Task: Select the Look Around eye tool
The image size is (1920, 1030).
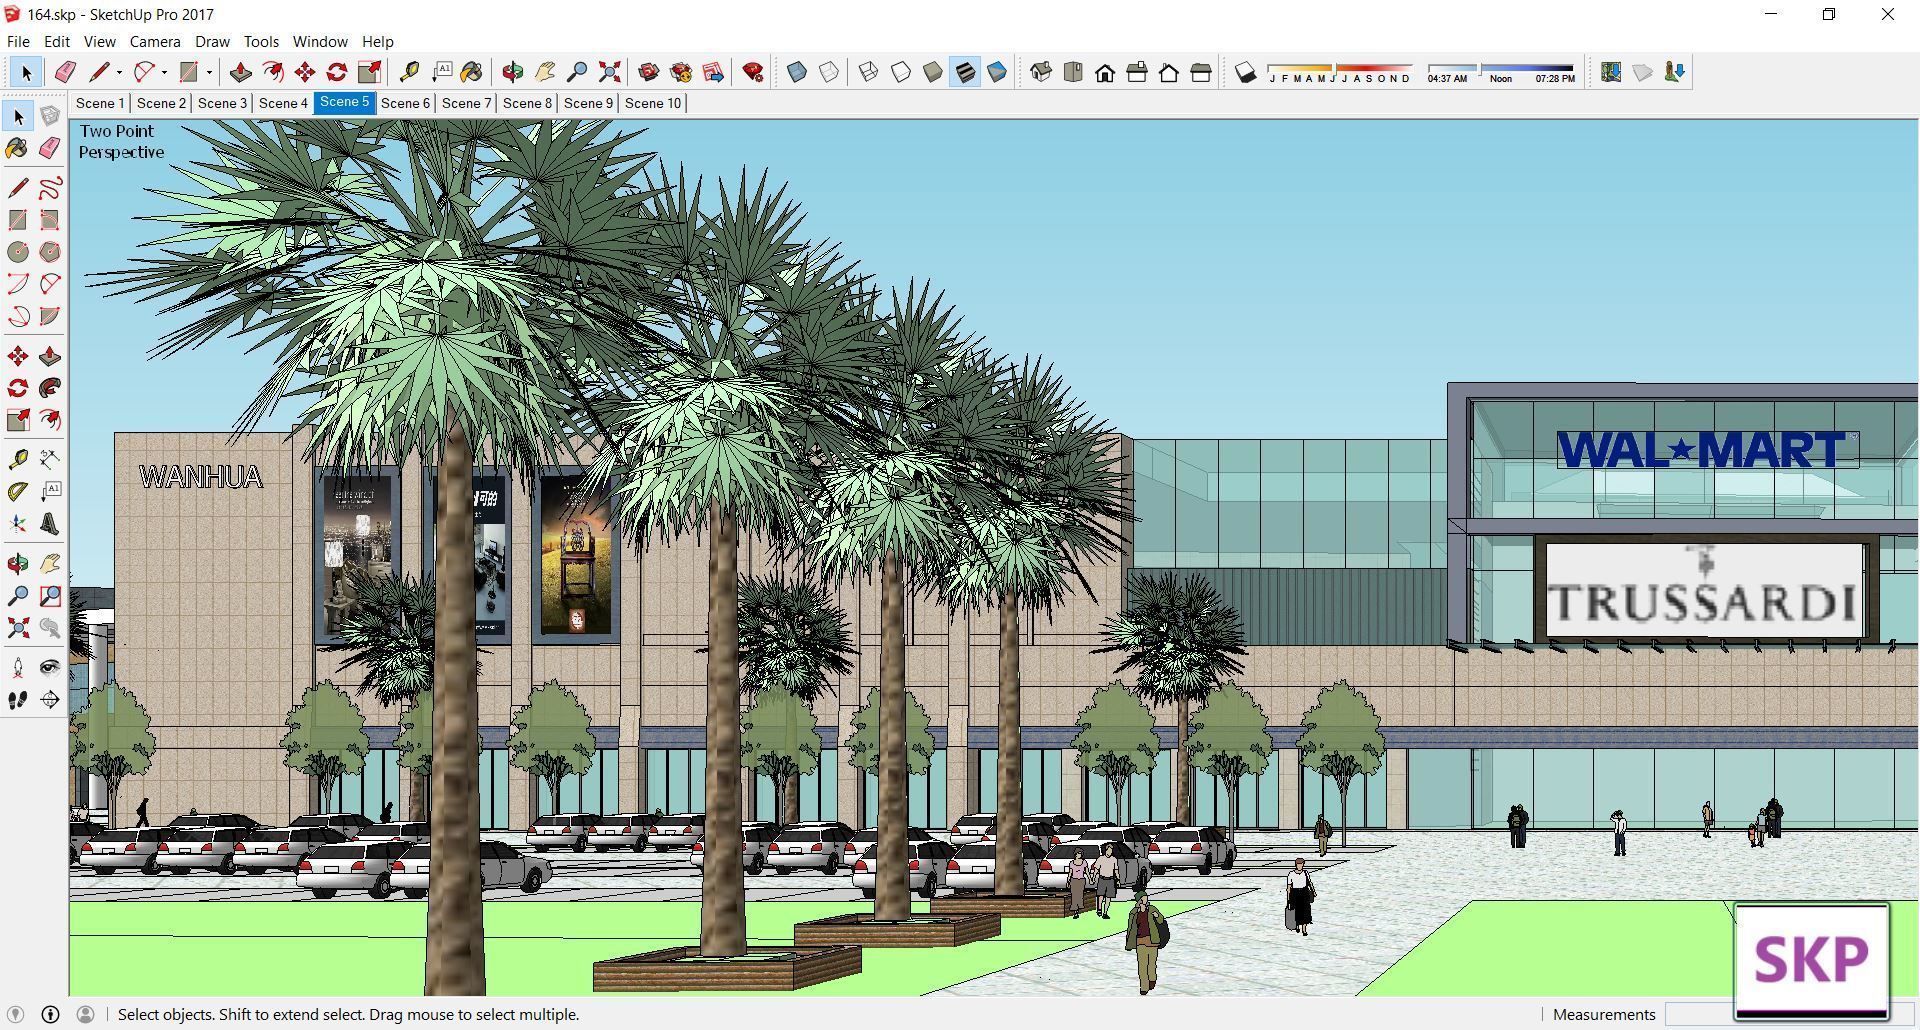Action: [x=50, y=668]
